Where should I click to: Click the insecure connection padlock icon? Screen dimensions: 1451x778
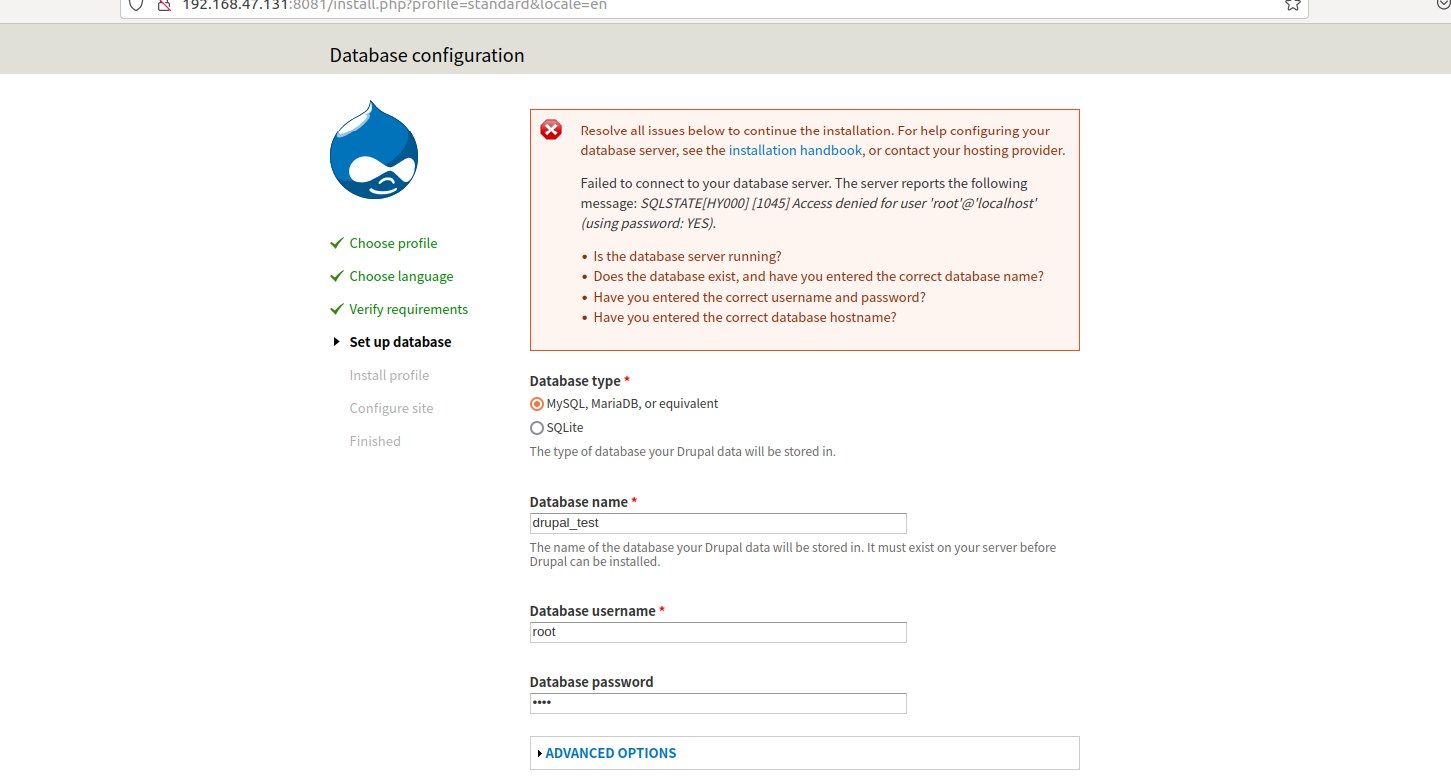tap(165, 4)
